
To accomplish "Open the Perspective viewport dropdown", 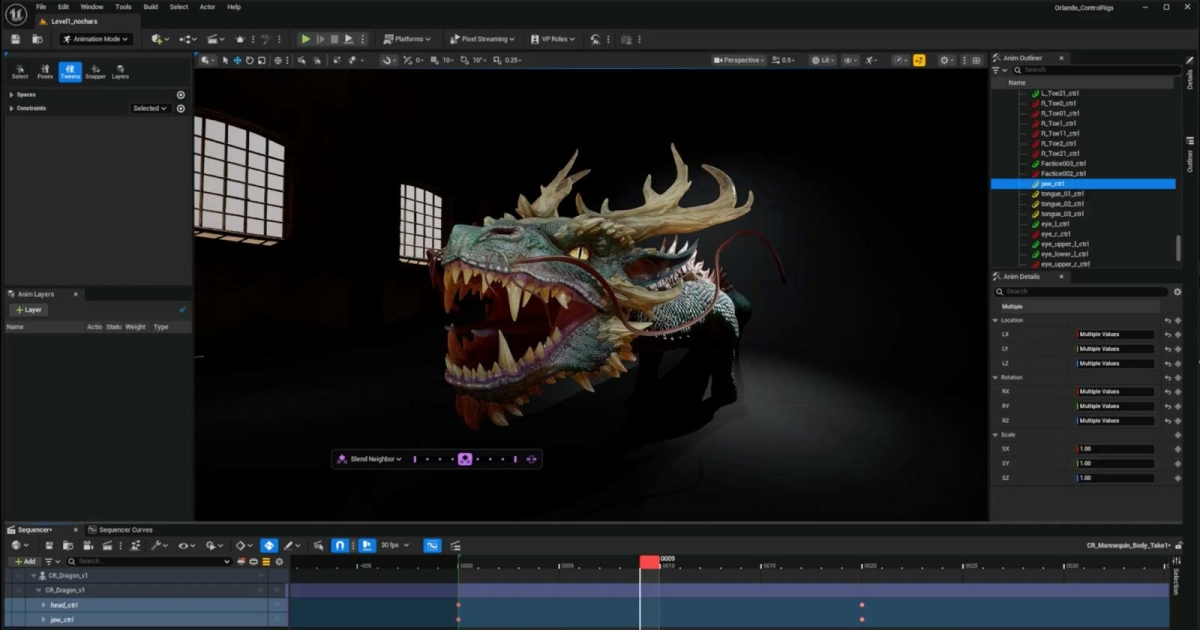I will click(x=740, y=60).
